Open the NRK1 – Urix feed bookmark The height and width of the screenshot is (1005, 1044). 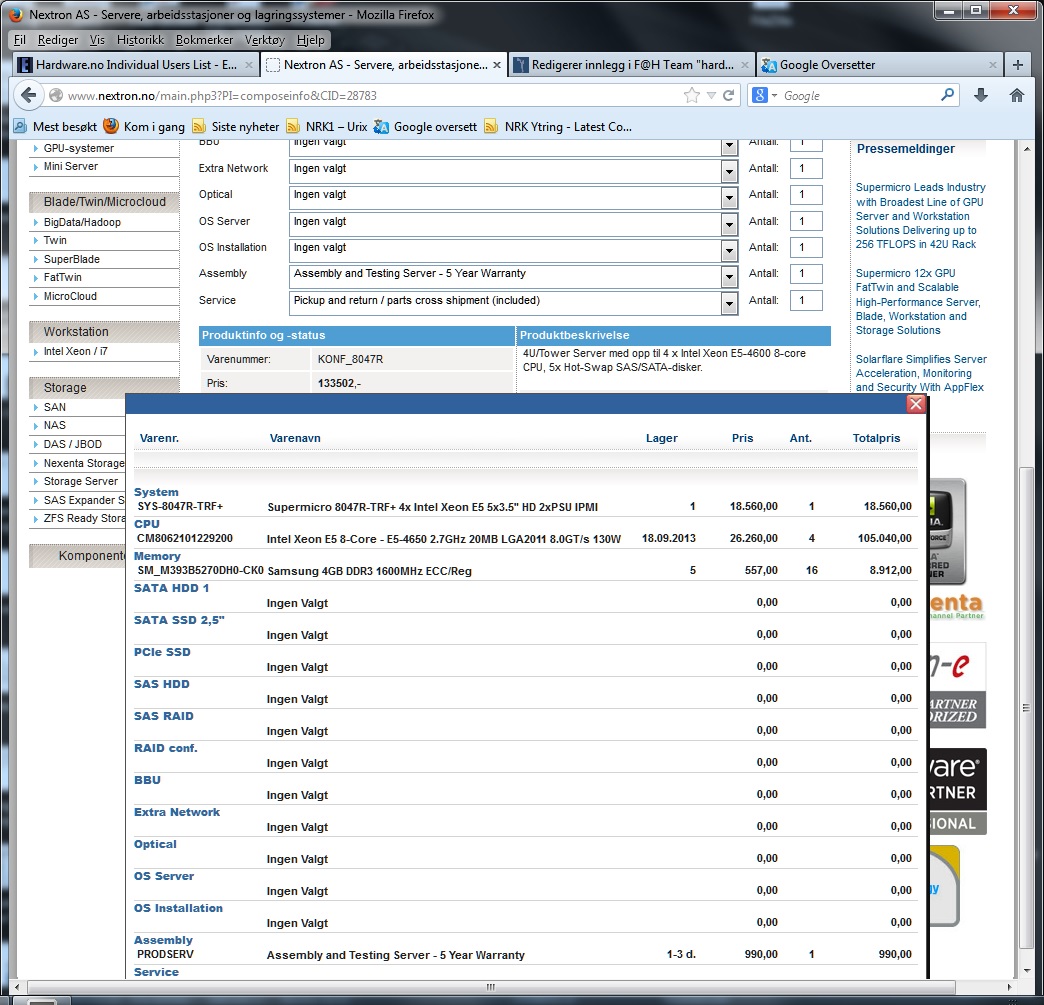[327, 127]
